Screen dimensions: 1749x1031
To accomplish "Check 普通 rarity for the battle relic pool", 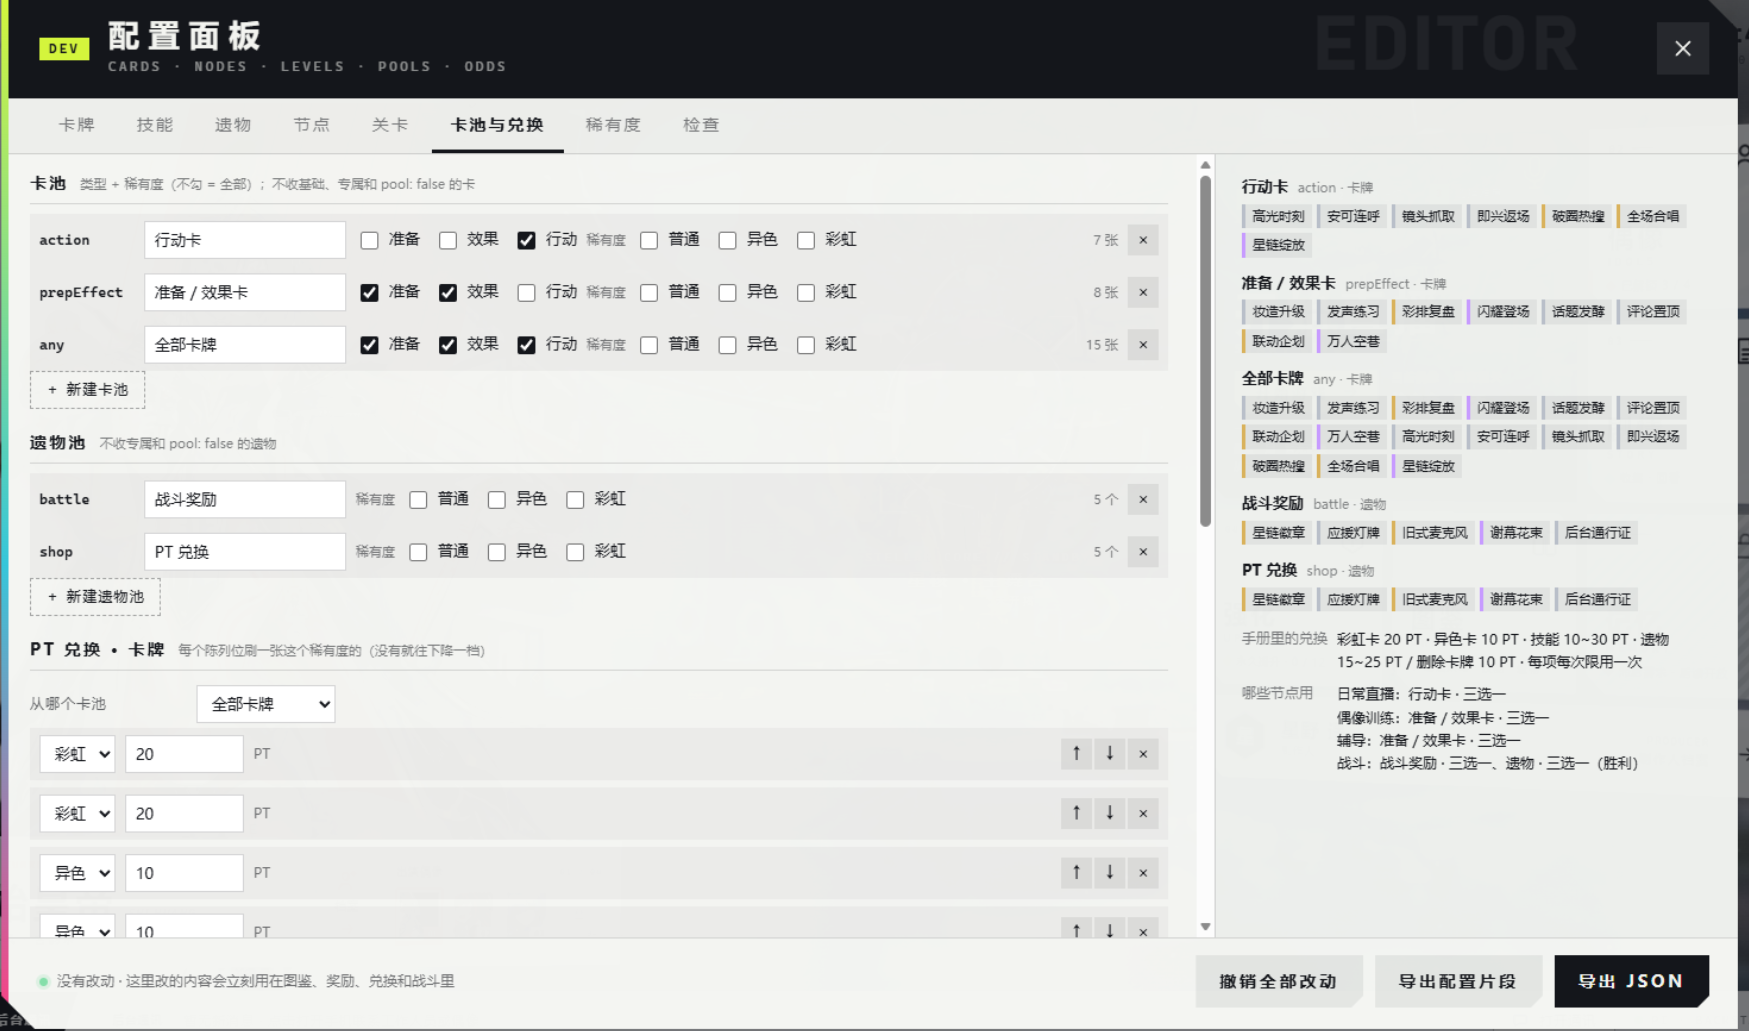I will 418,499.
